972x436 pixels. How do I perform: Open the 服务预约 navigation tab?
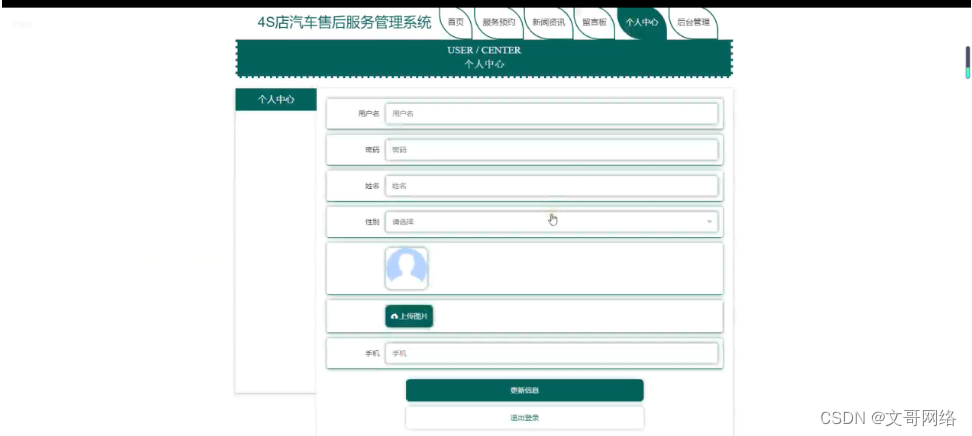coord(498,23)
